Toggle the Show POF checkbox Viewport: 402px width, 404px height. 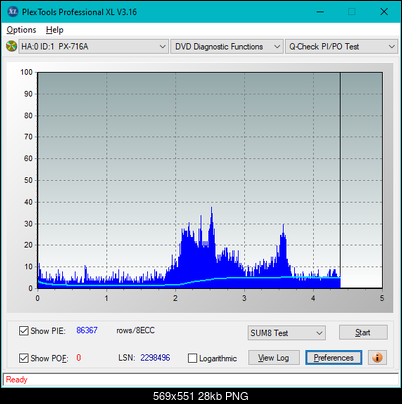tap(23, 358)
